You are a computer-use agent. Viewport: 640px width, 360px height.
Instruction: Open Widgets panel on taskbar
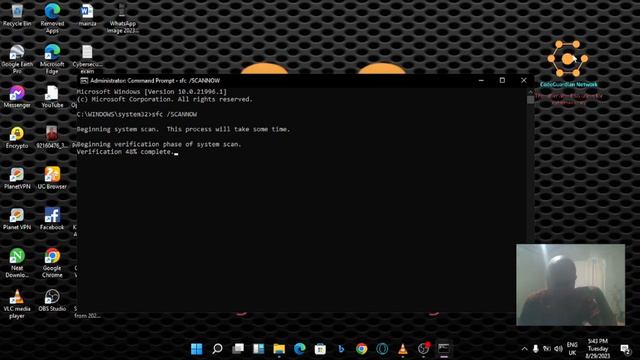[258, 349]
